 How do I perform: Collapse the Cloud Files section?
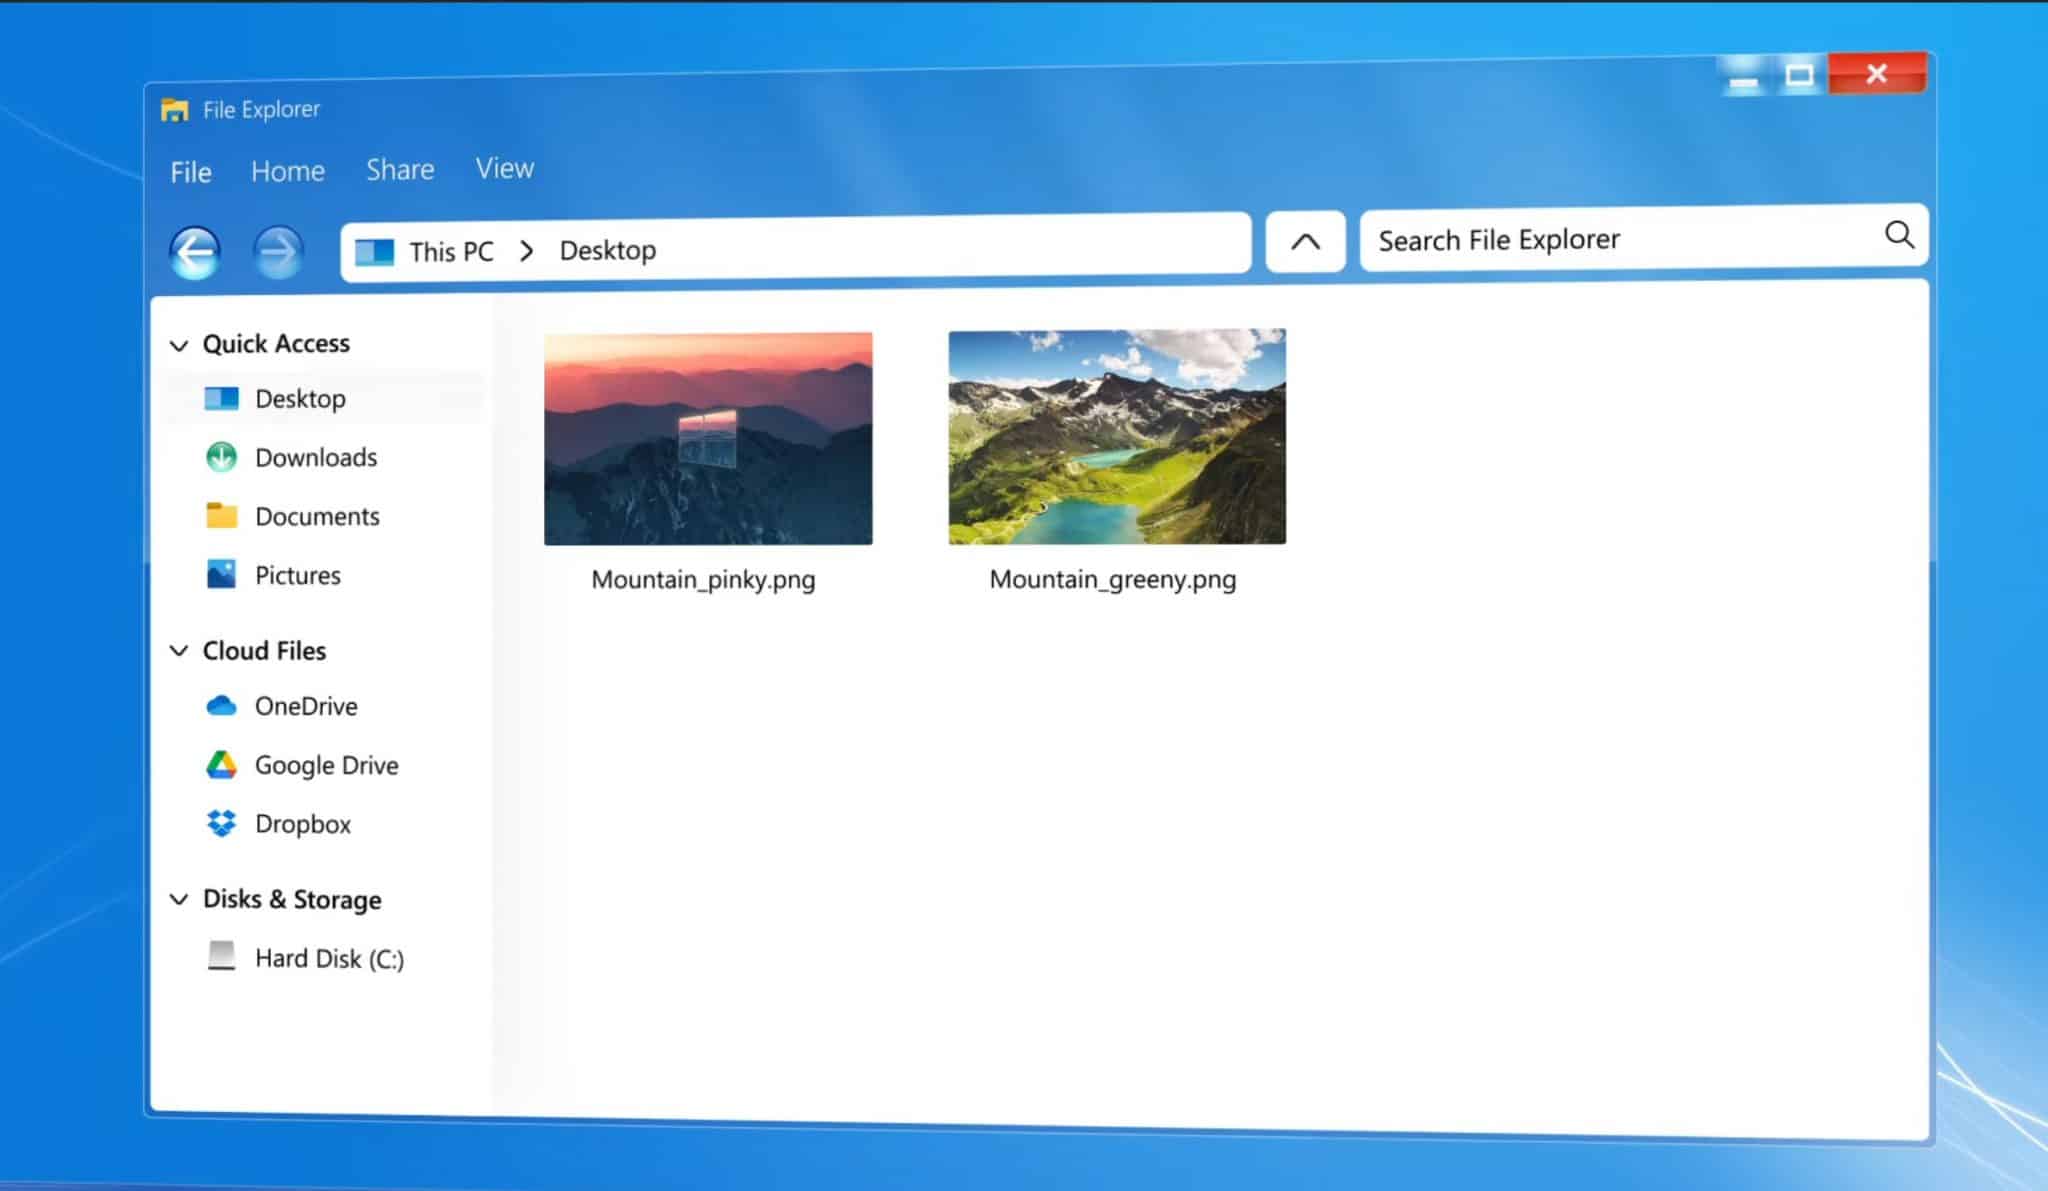click(x=179, y=650)
